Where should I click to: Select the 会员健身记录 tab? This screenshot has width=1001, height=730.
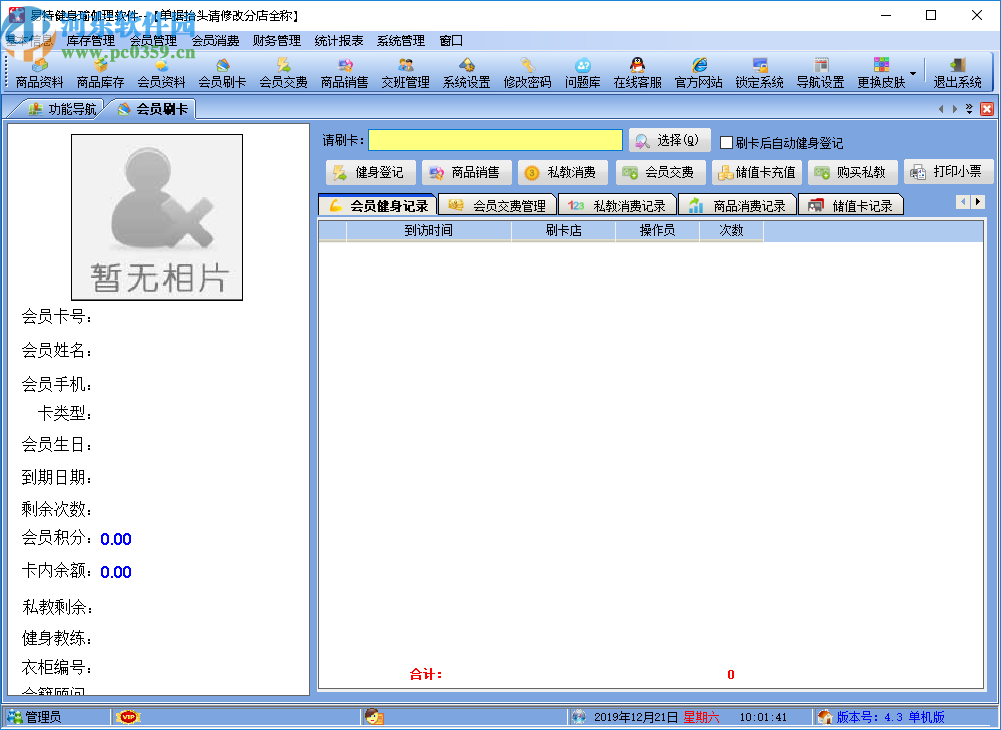coord(378,206)
